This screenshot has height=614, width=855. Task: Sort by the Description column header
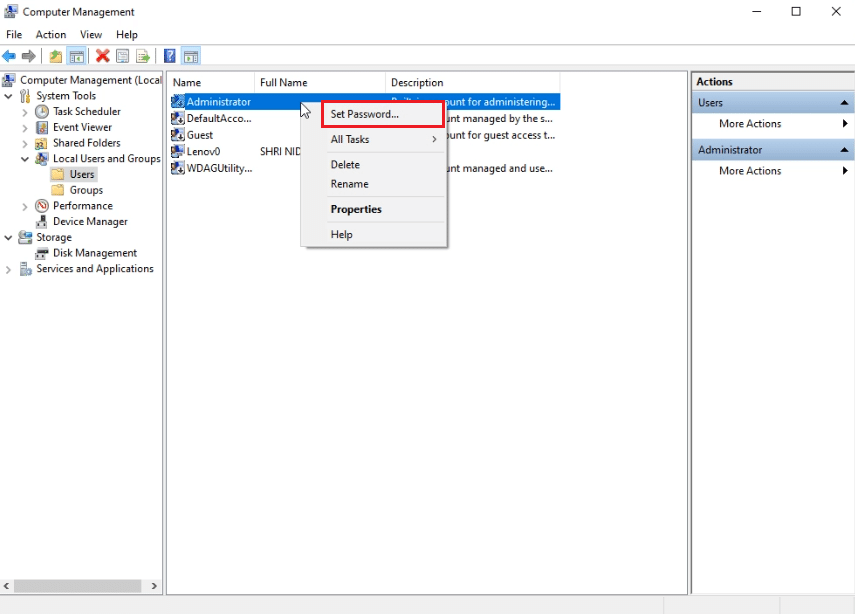coord(472,82)
